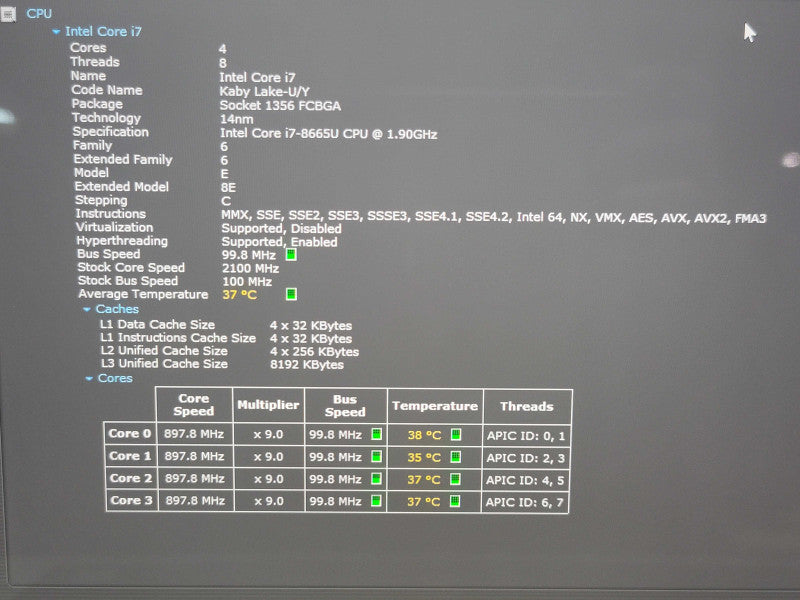Image resolution: width=800 pixels, height=600 pixels.
Task: Click Virtualization Supported, Disabled value
Action: point(282,229)
